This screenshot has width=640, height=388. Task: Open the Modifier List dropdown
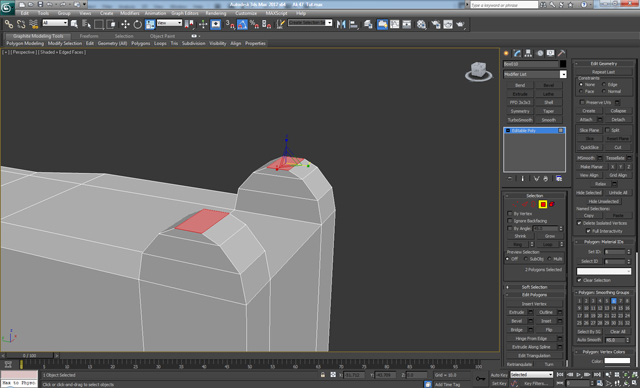535,74
